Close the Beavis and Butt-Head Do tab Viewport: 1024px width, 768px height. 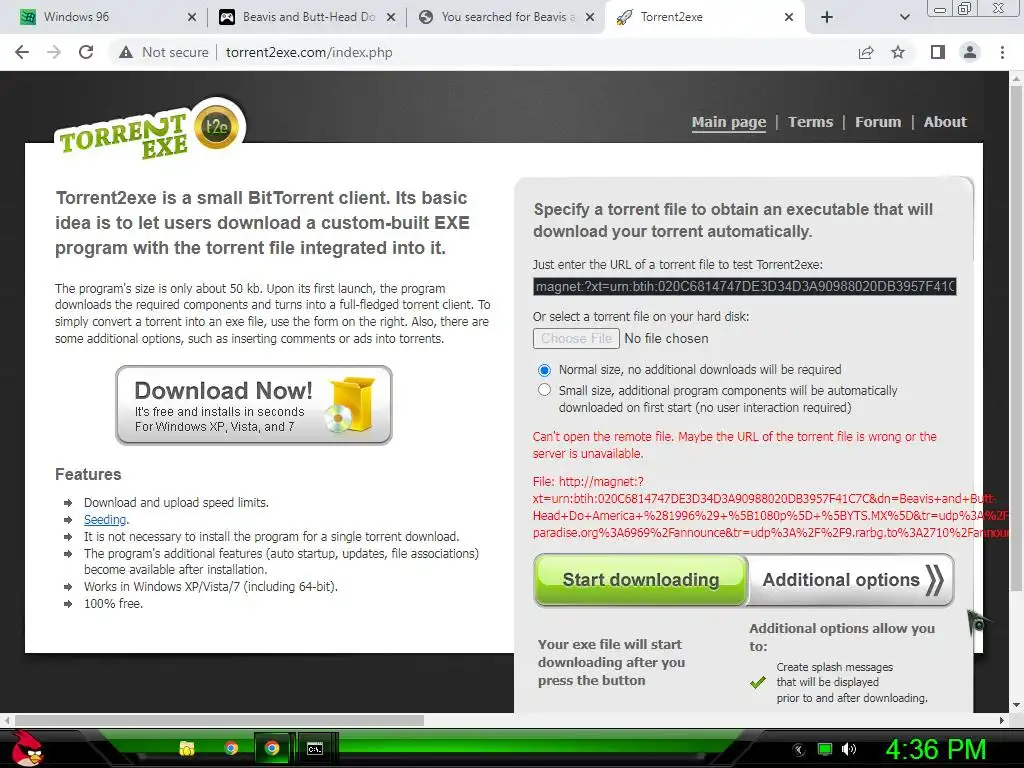(391, 18)
